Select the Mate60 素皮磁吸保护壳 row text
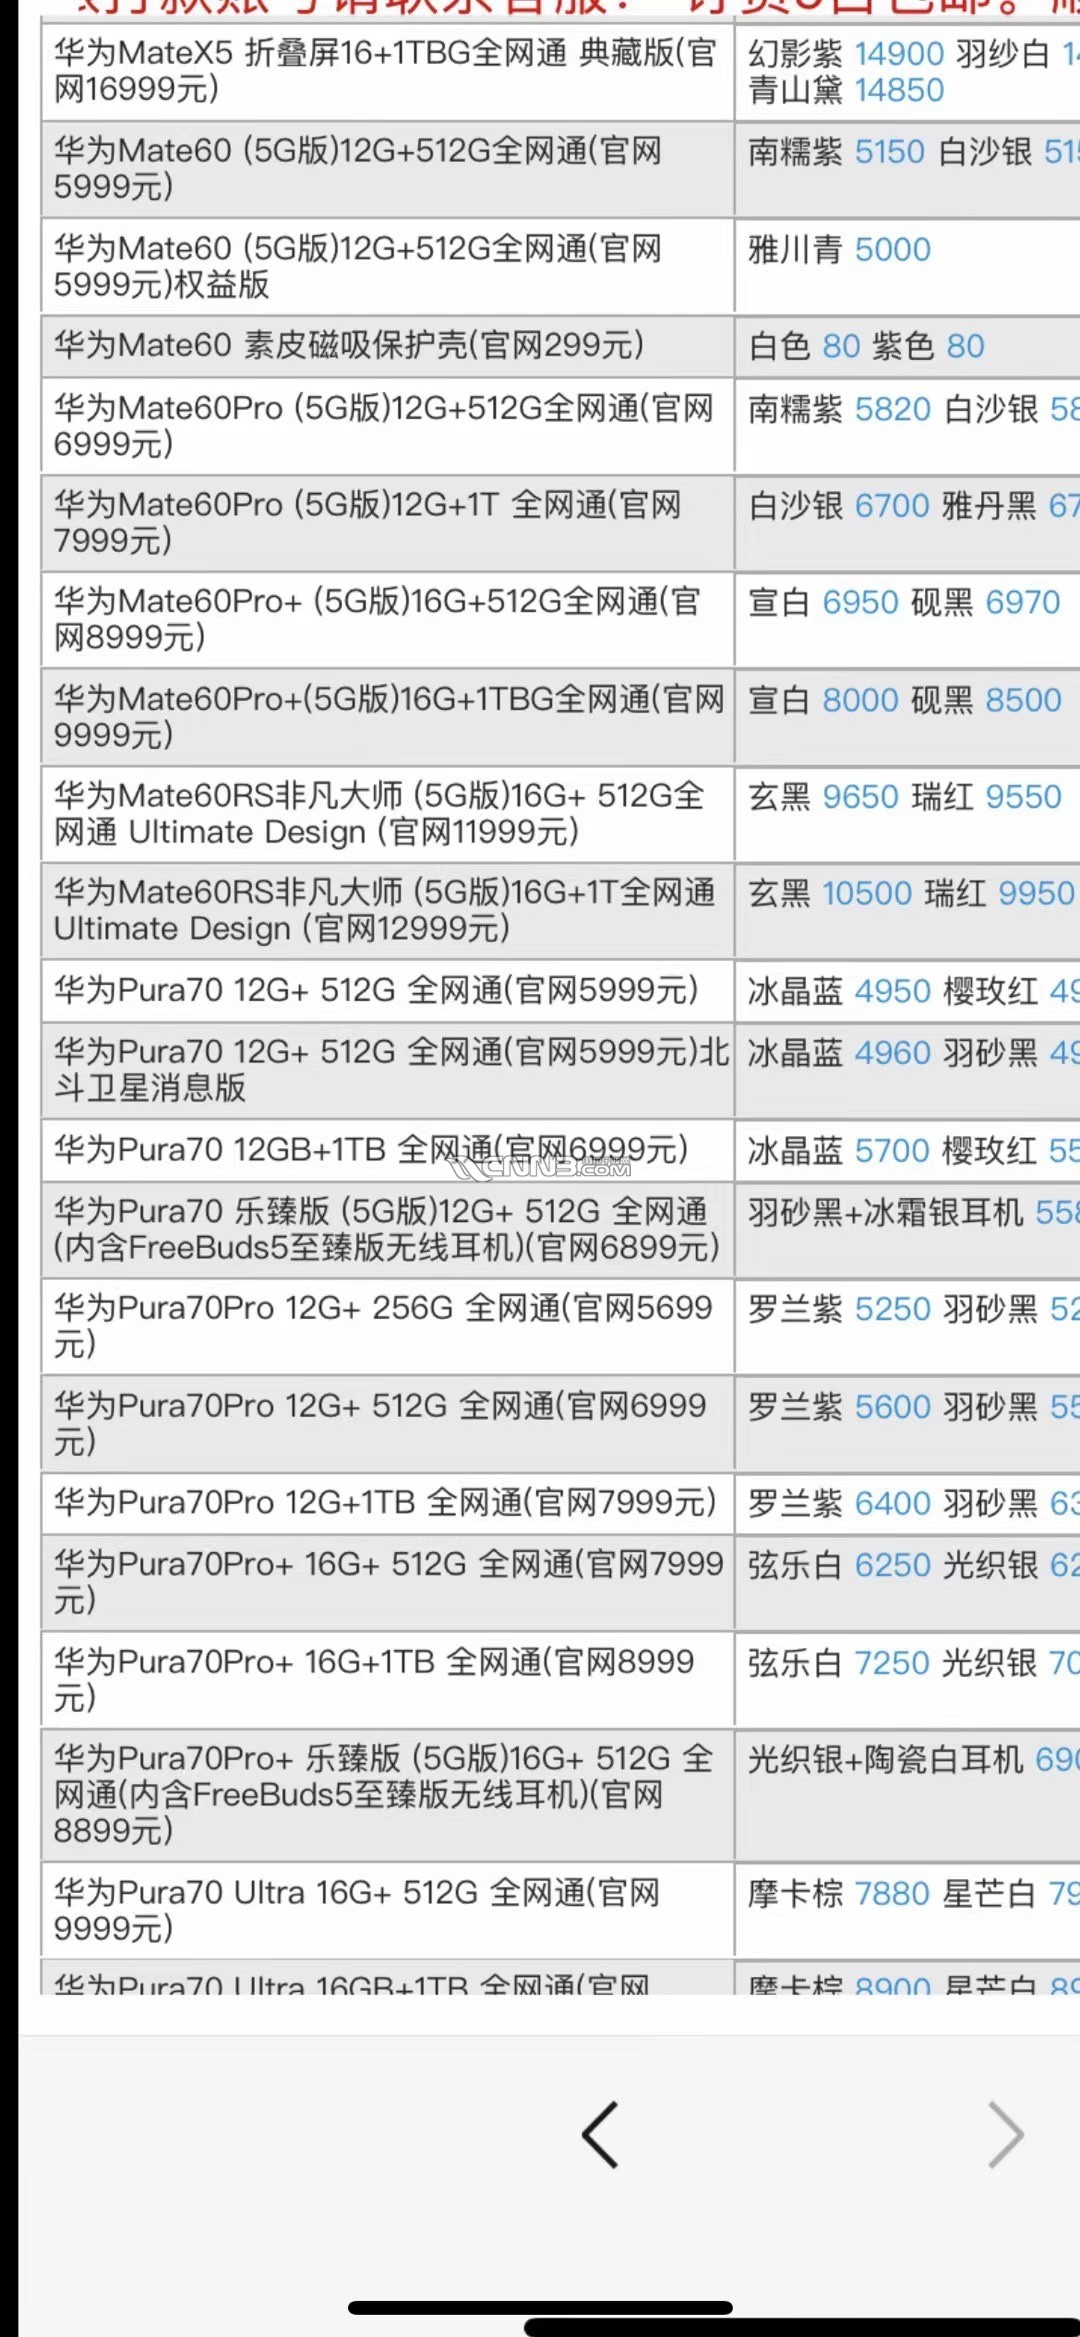 (x=349, y=346)
